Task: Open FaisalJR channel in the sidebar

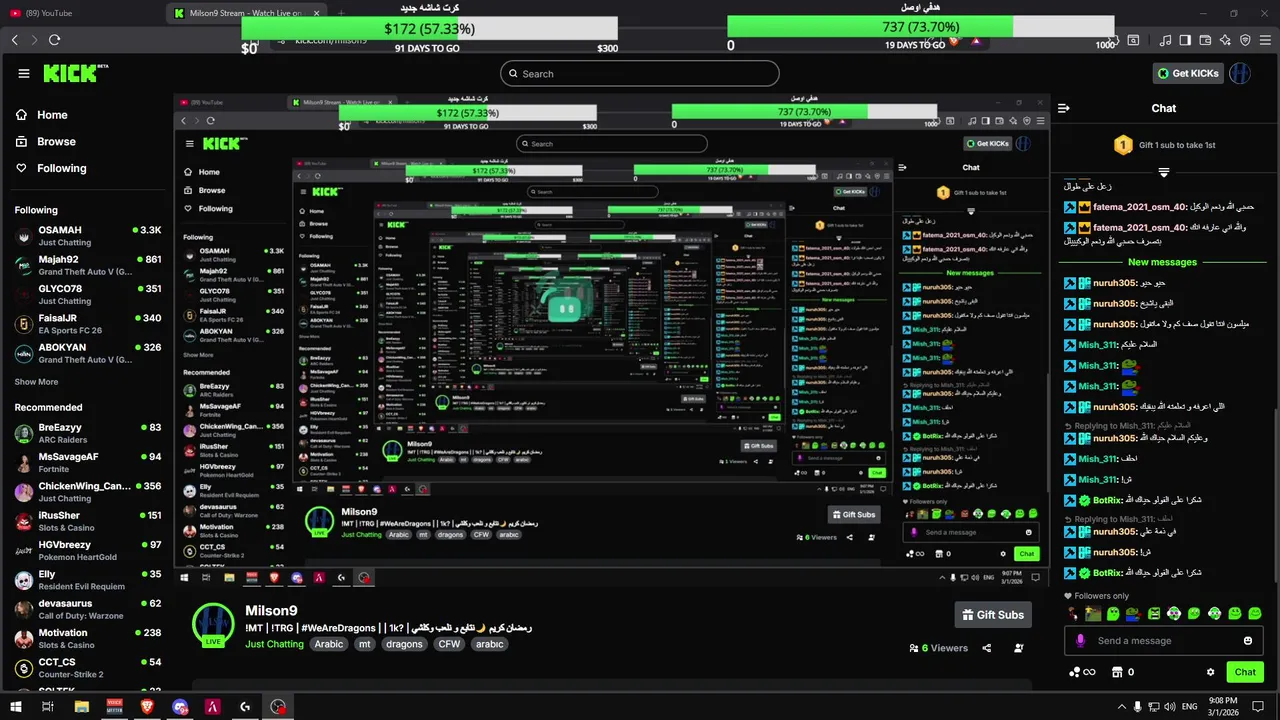Action: tap(88, 324)
